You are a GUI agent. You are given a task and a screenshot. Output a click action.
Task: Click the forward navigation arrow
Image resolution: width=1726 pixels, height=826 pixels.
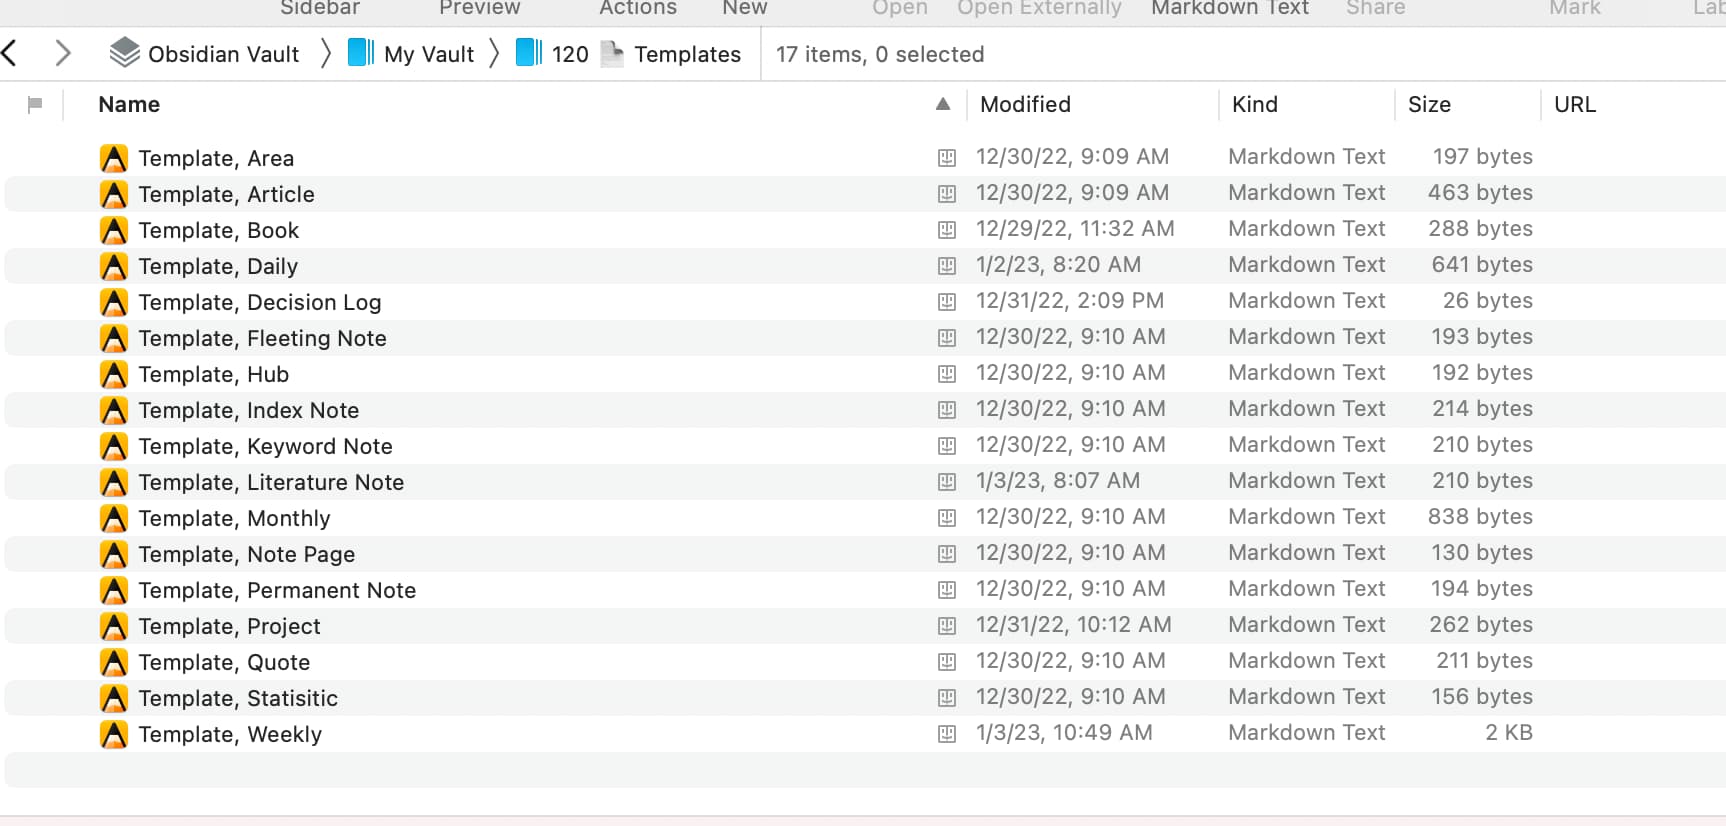click(62, 53)
